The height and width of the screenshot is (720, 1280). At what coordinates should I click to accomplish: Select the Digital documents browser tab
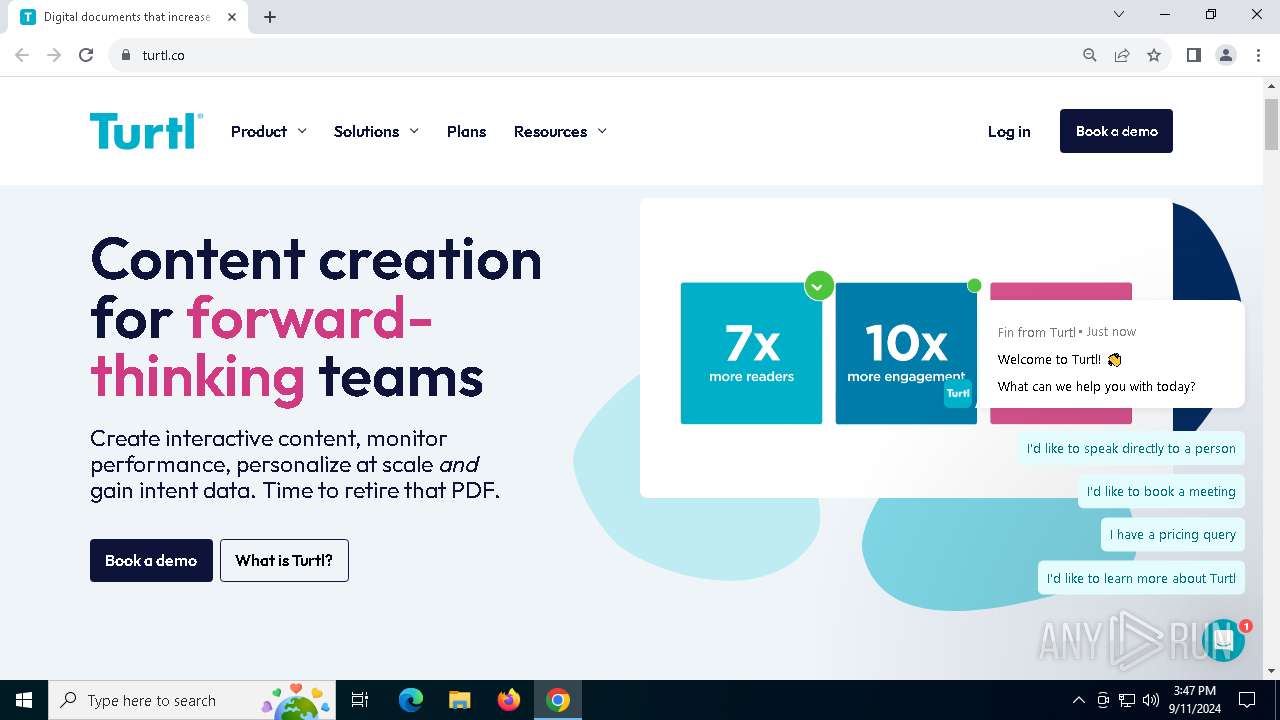pyautogui.click(x=129, y=17)
